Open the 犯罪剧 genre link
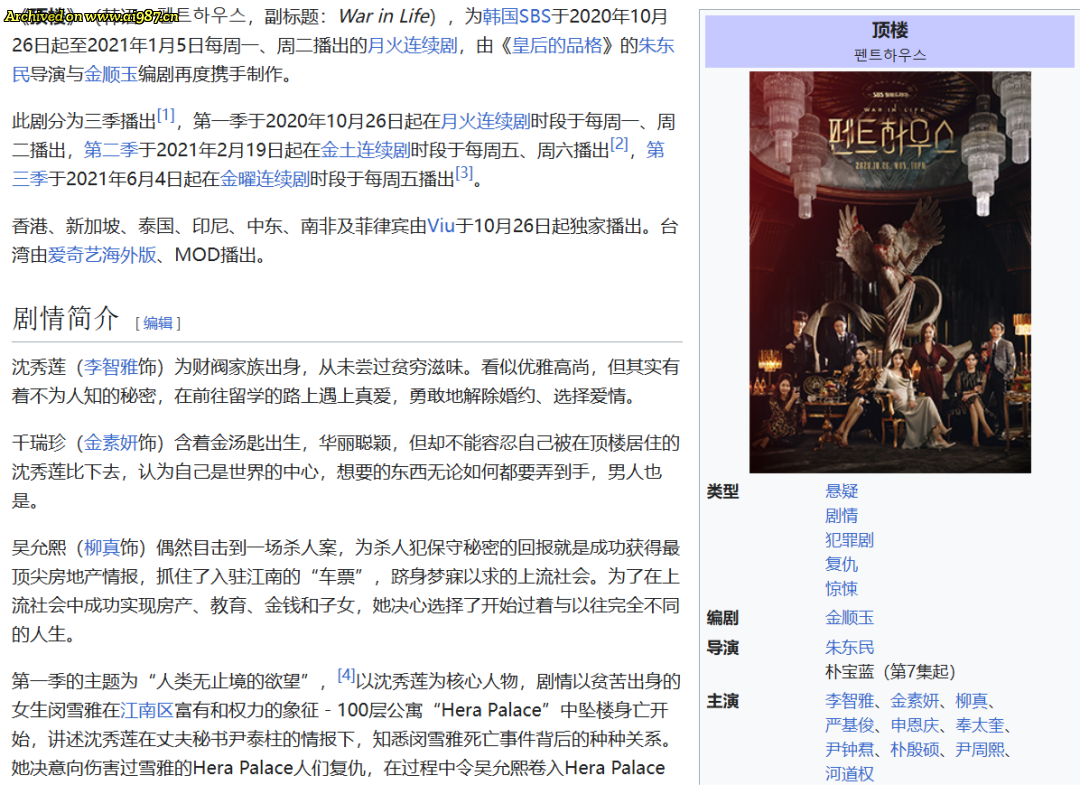The width and height of the screenshot is (1080, 785). [x=849, y=540]
